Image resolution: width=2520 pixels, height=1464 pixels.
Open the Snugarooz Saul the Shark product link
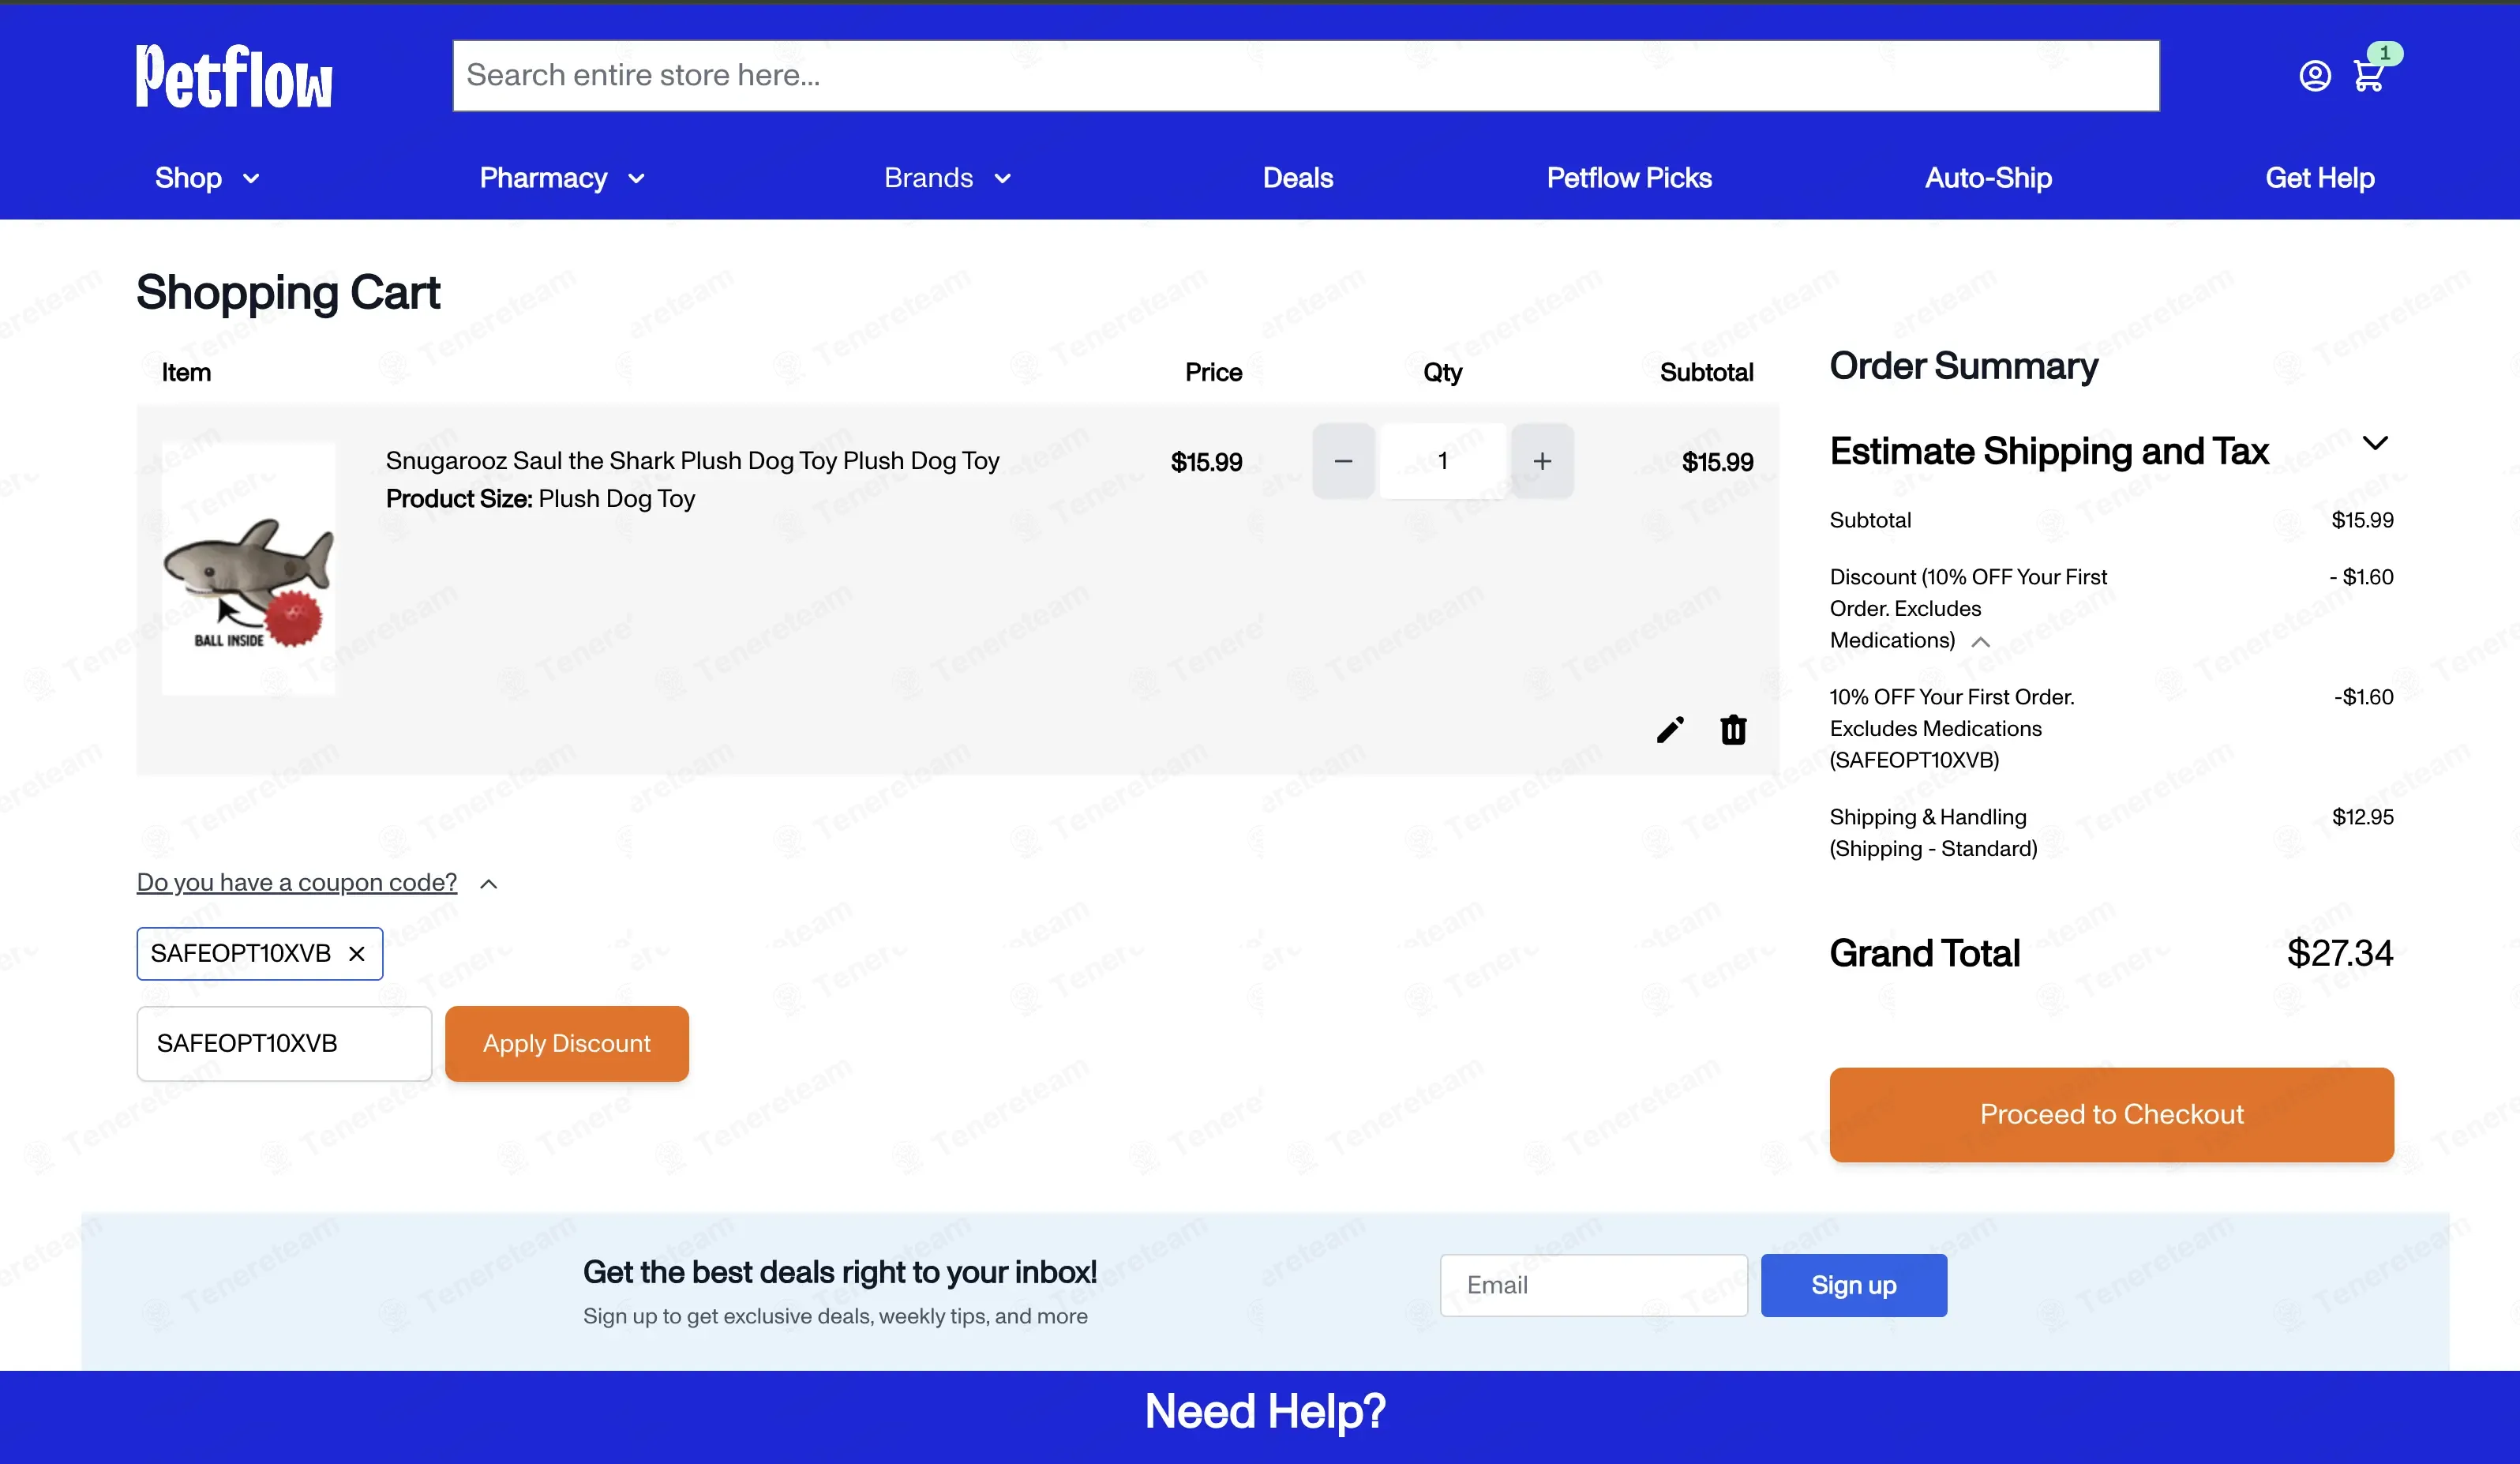[x=692, y=461]
